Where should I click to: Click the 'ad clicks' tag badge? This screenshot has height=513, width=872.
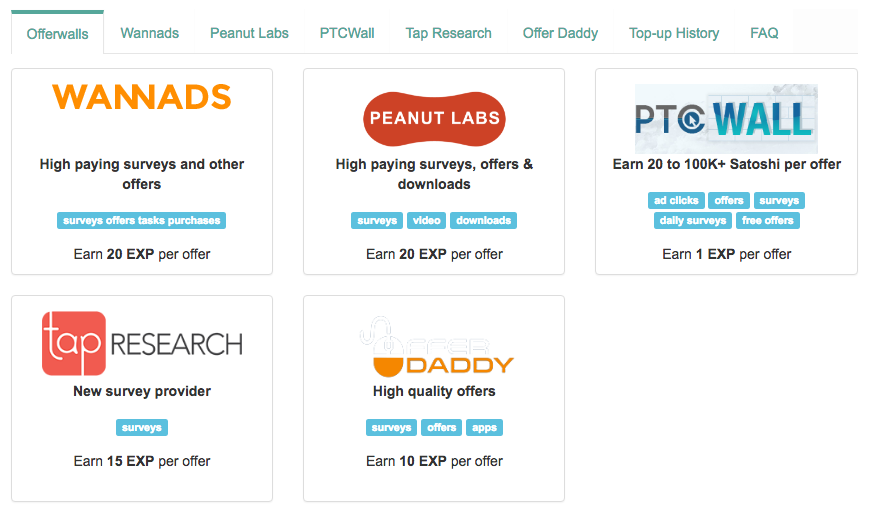pos(676,200)
